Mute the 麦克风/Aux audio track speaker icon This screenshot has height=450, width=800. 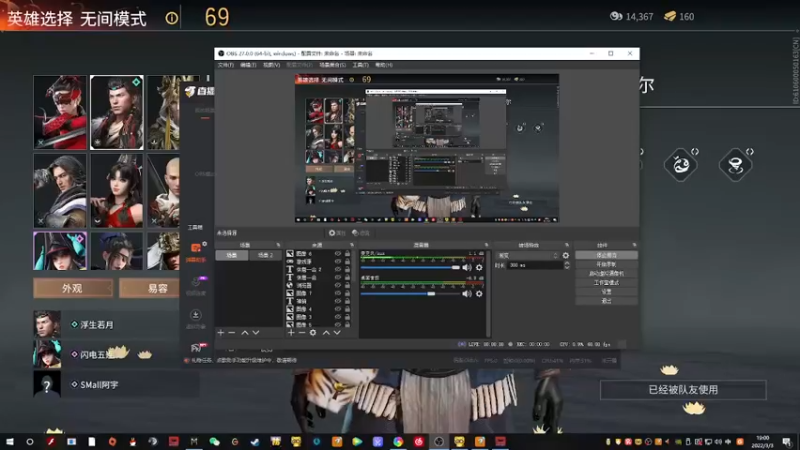coord(467,267)
